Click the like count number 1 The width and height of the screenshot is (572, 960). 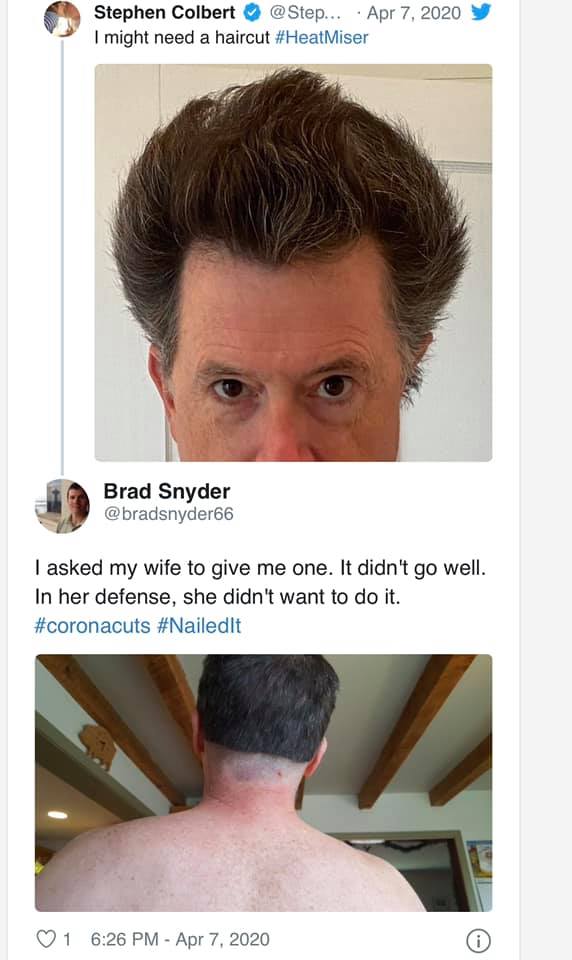(x=67, y=939)
